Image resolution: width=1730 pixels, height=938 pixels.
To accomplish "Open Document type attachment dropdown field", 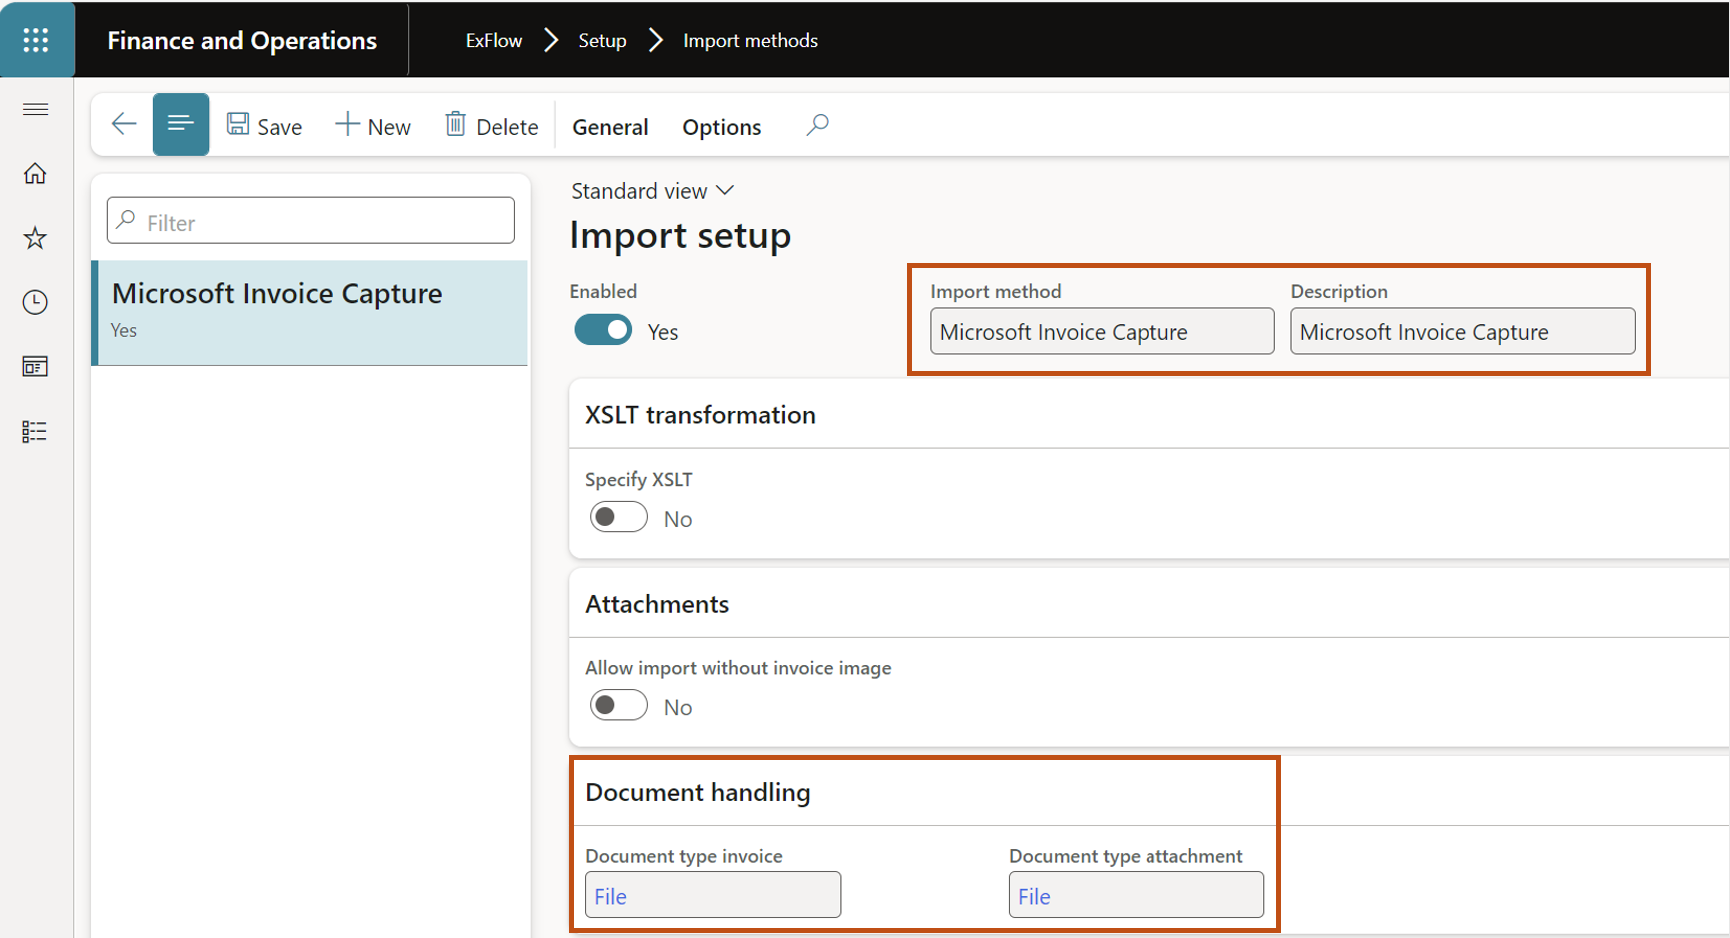I will pyautogui.click(x=1136, y=895).
